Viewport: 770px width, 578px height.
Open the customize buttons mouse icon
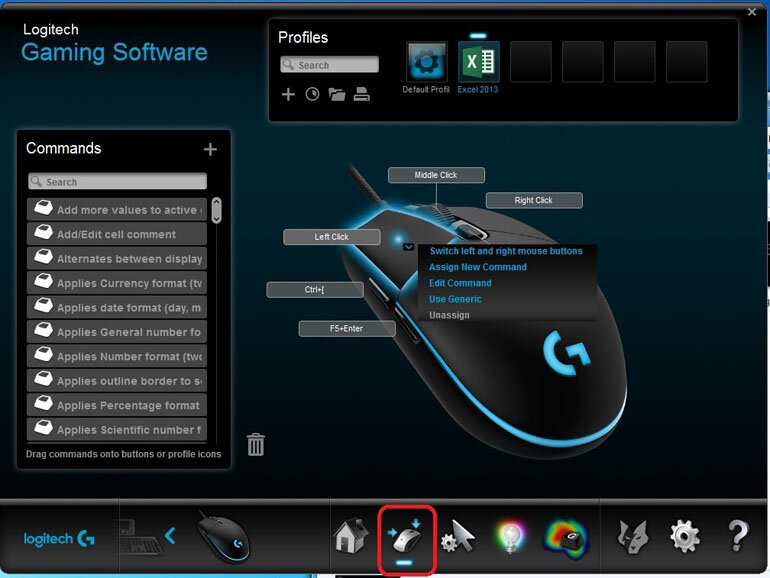click(406, 538)
